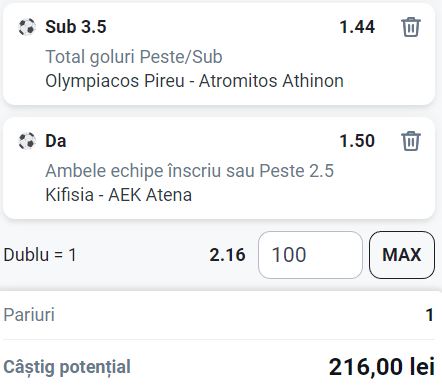Image resolution: width=442 pixels, height=389 pixels.
Task: Click the 216,00 lei potential winnings amount
Action: point(382,367)
